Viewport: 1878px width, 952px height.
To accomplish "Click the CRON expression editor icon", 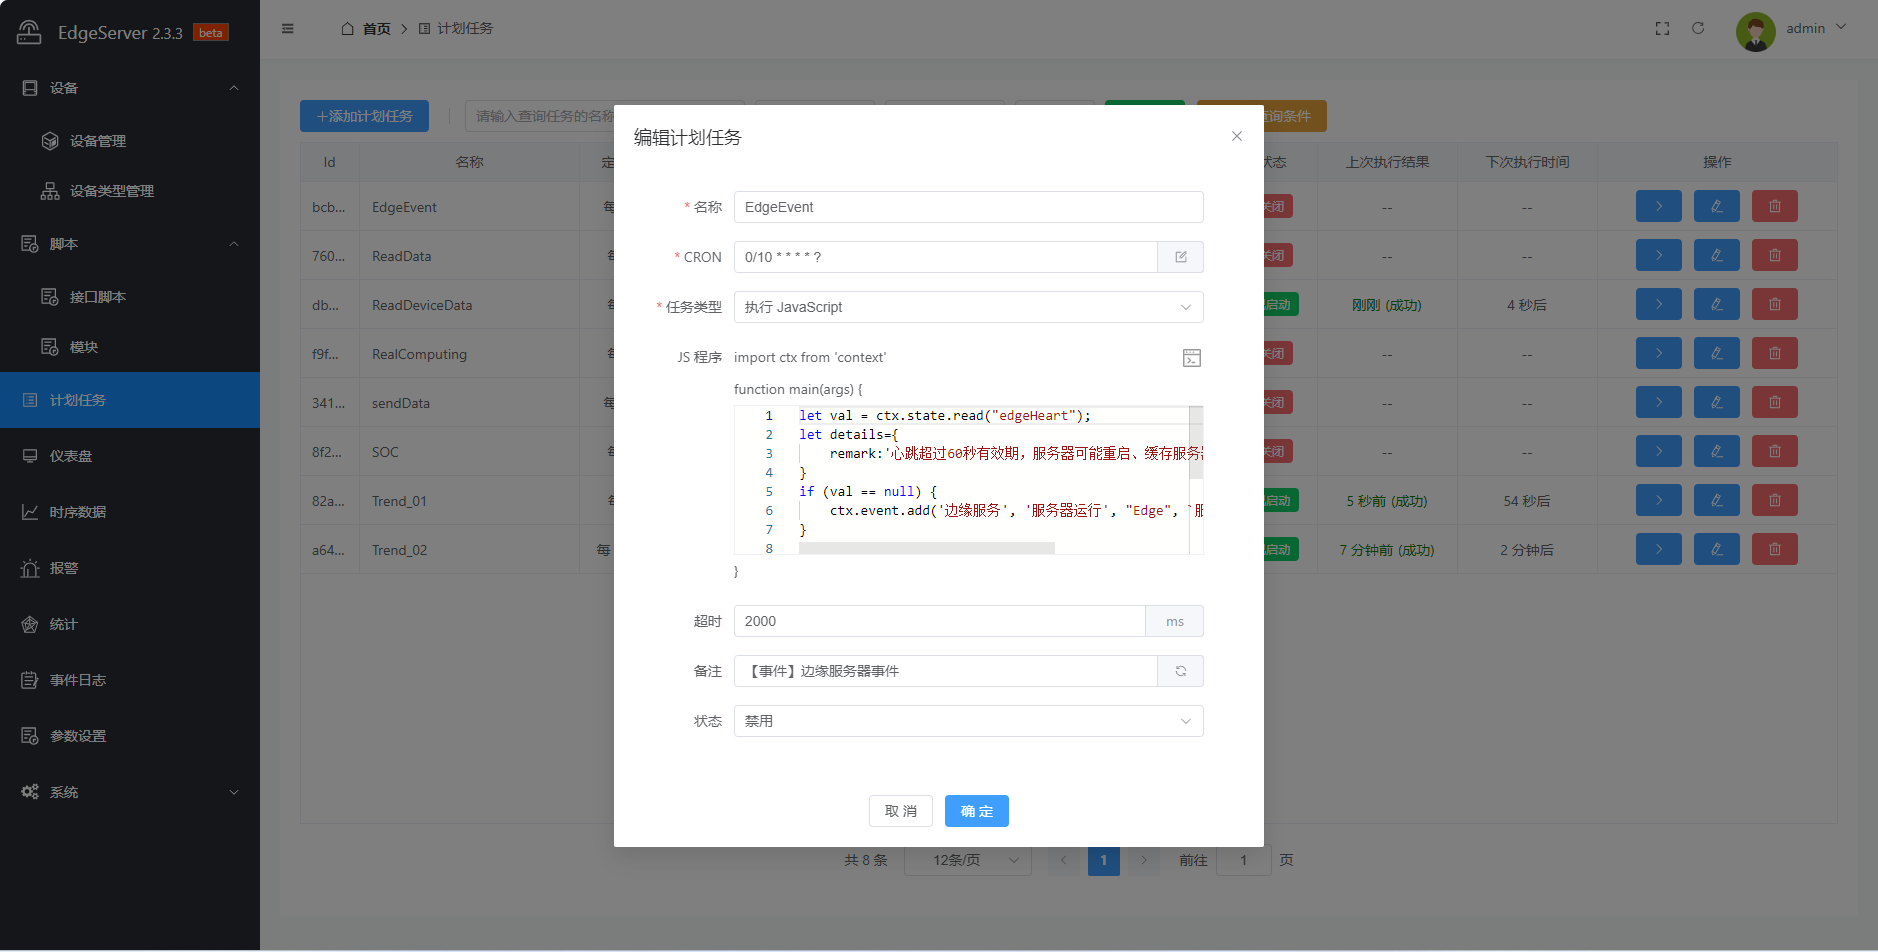I will [x=1180, y=257].
